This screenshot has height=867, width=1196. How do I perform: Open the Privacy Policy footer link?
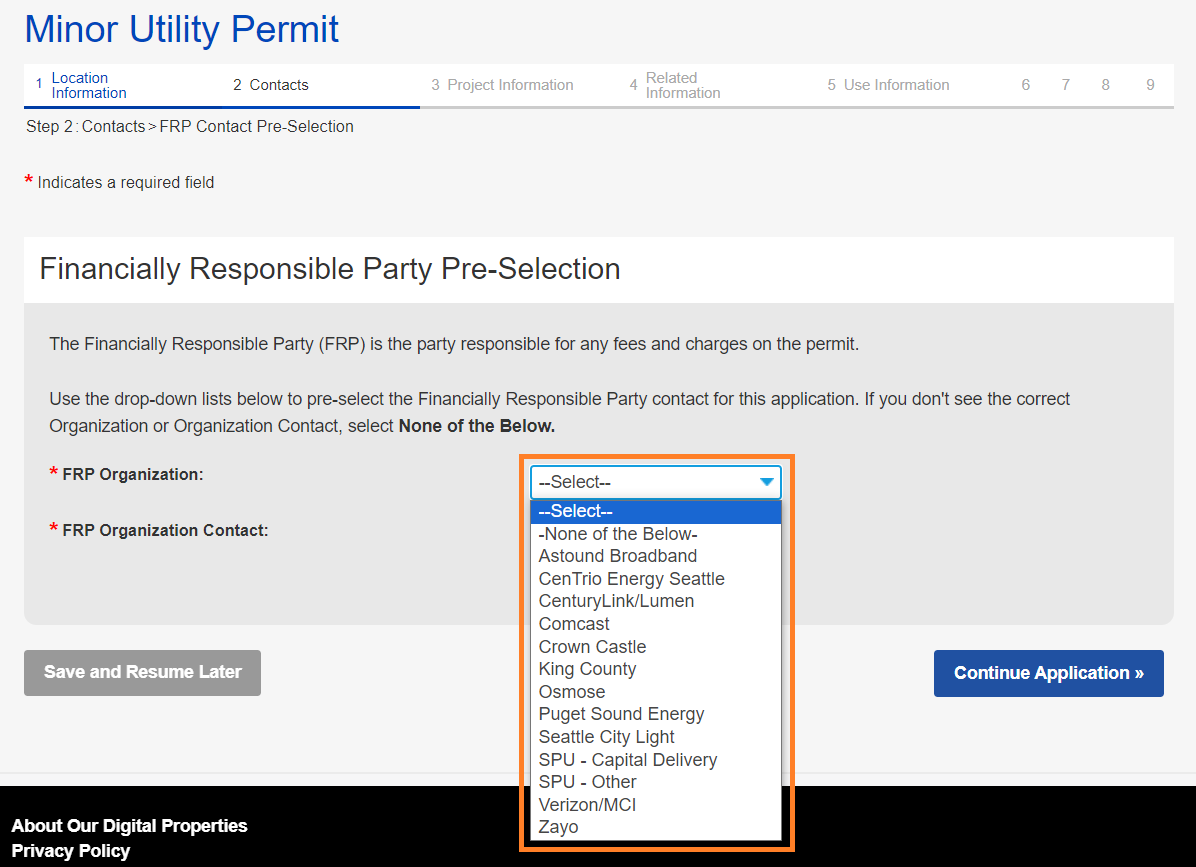71,851
